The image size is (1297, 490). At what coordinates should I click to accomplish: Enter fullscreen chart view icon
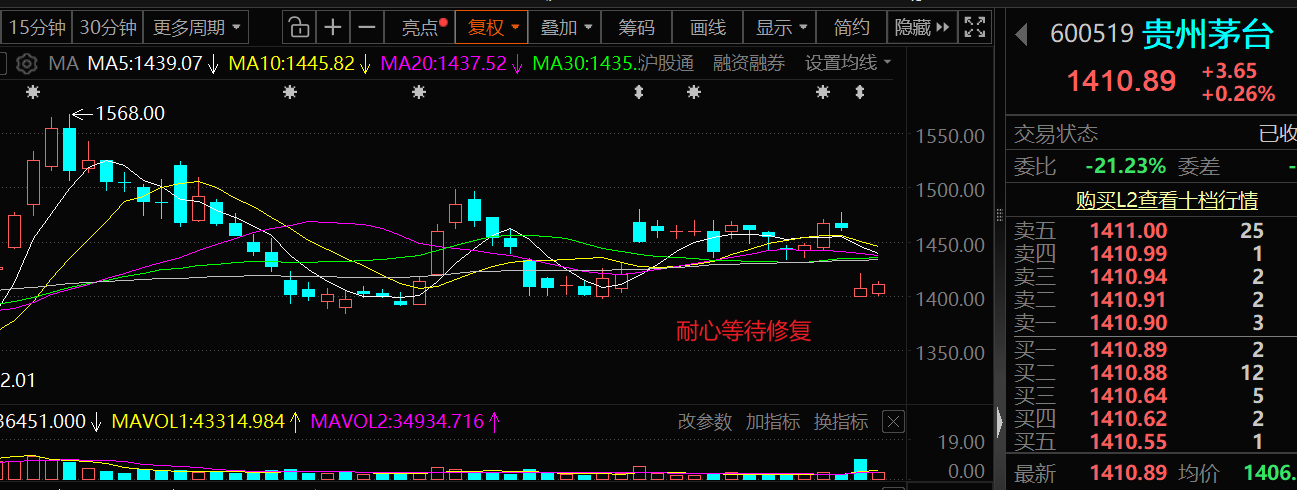[974, 27]
